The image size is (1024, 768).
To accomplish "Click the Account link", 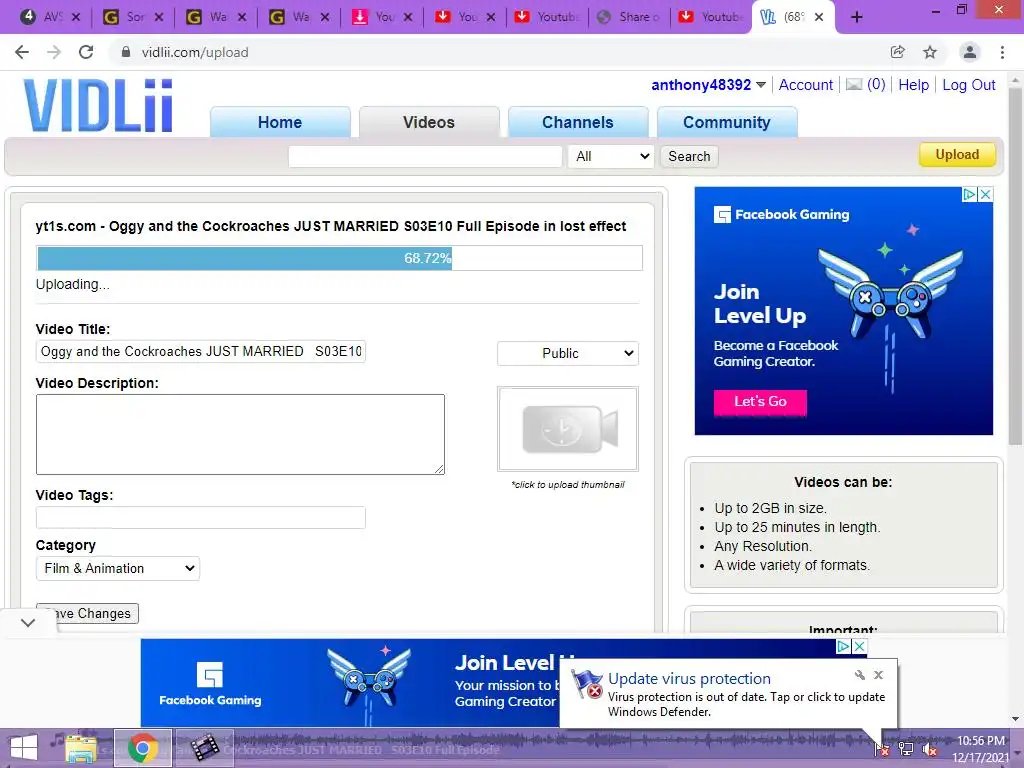I will coord(806,85).
